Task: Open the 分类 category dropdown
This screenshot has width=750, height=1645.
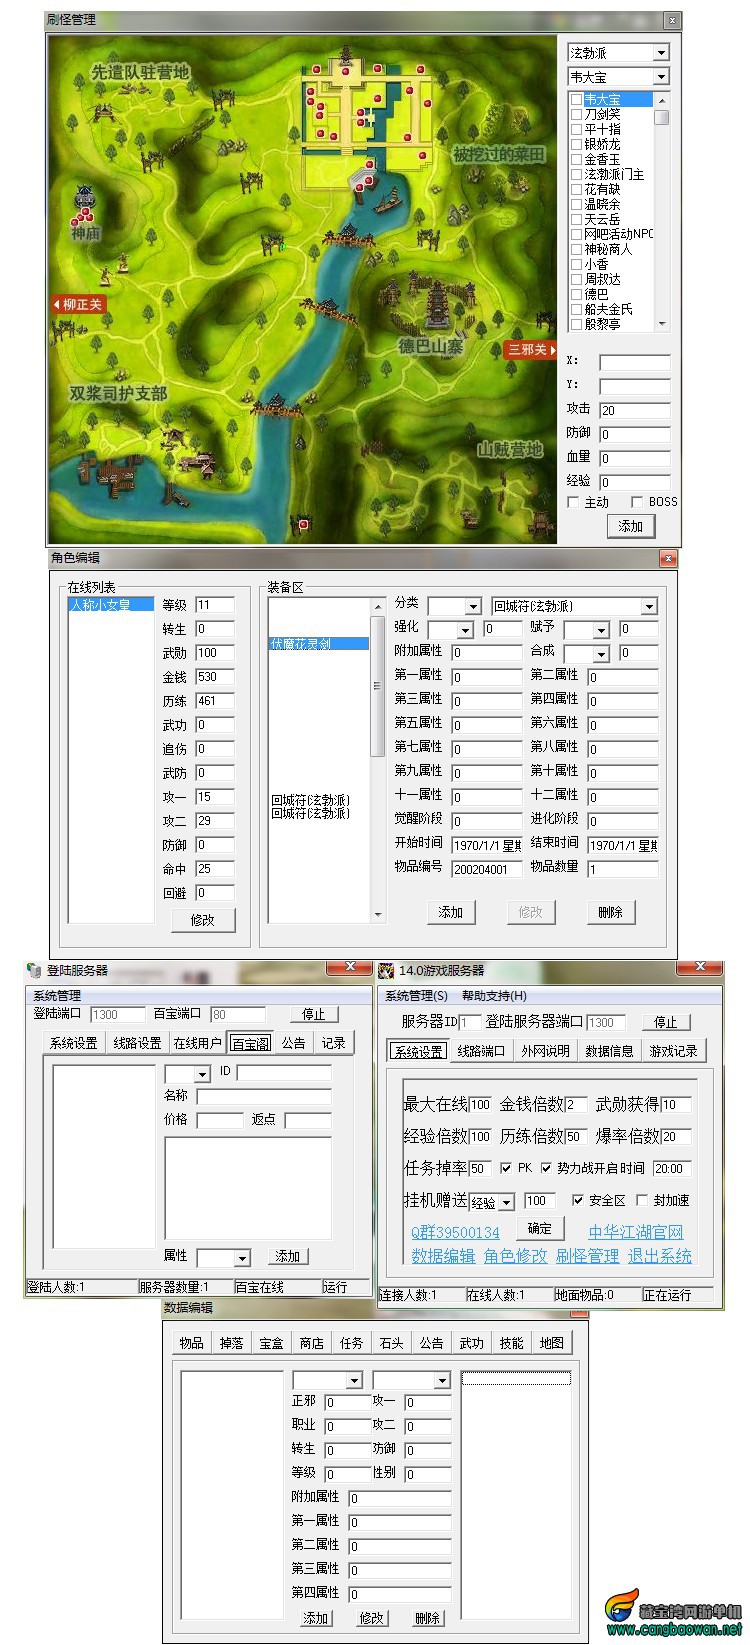Action: [x=473, y=606]
